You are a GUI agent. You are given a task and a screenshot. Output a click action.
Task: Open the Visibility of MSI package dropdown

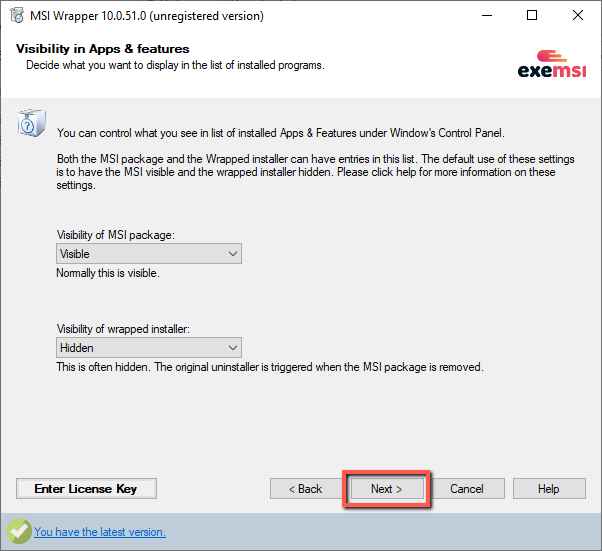(149, 254)
